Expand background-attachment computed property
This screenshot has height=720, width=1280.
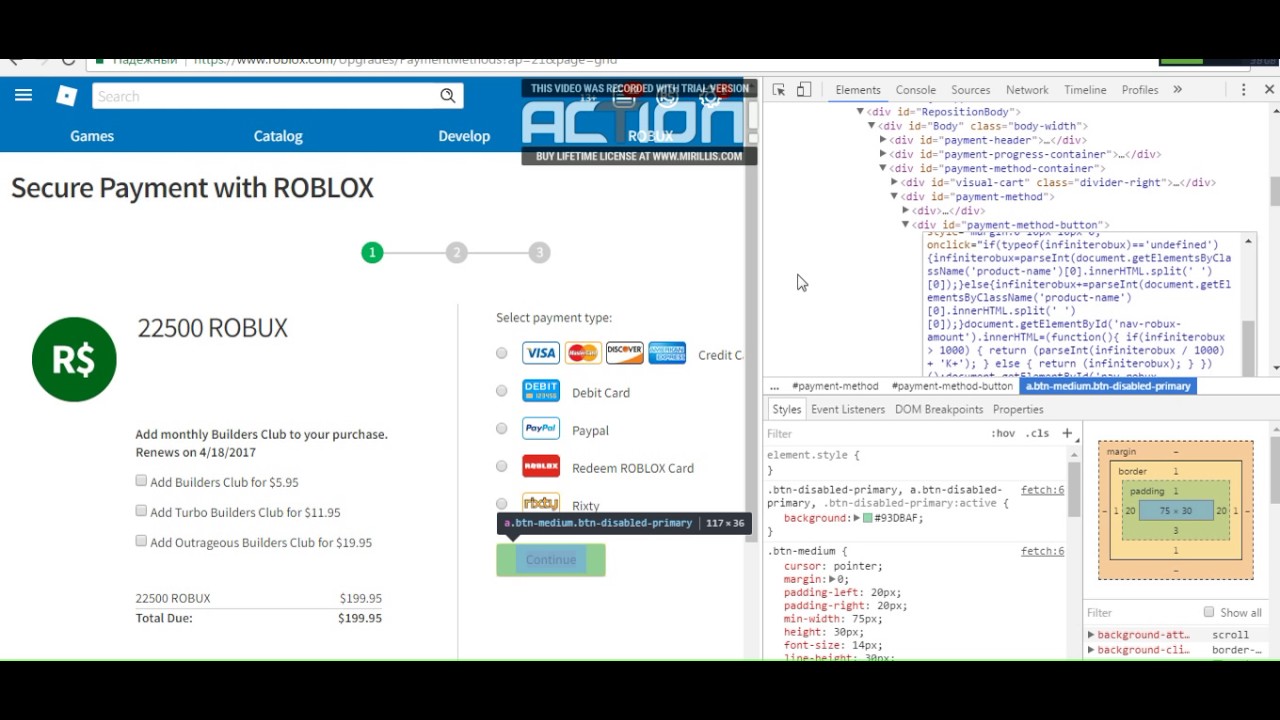1091,635
